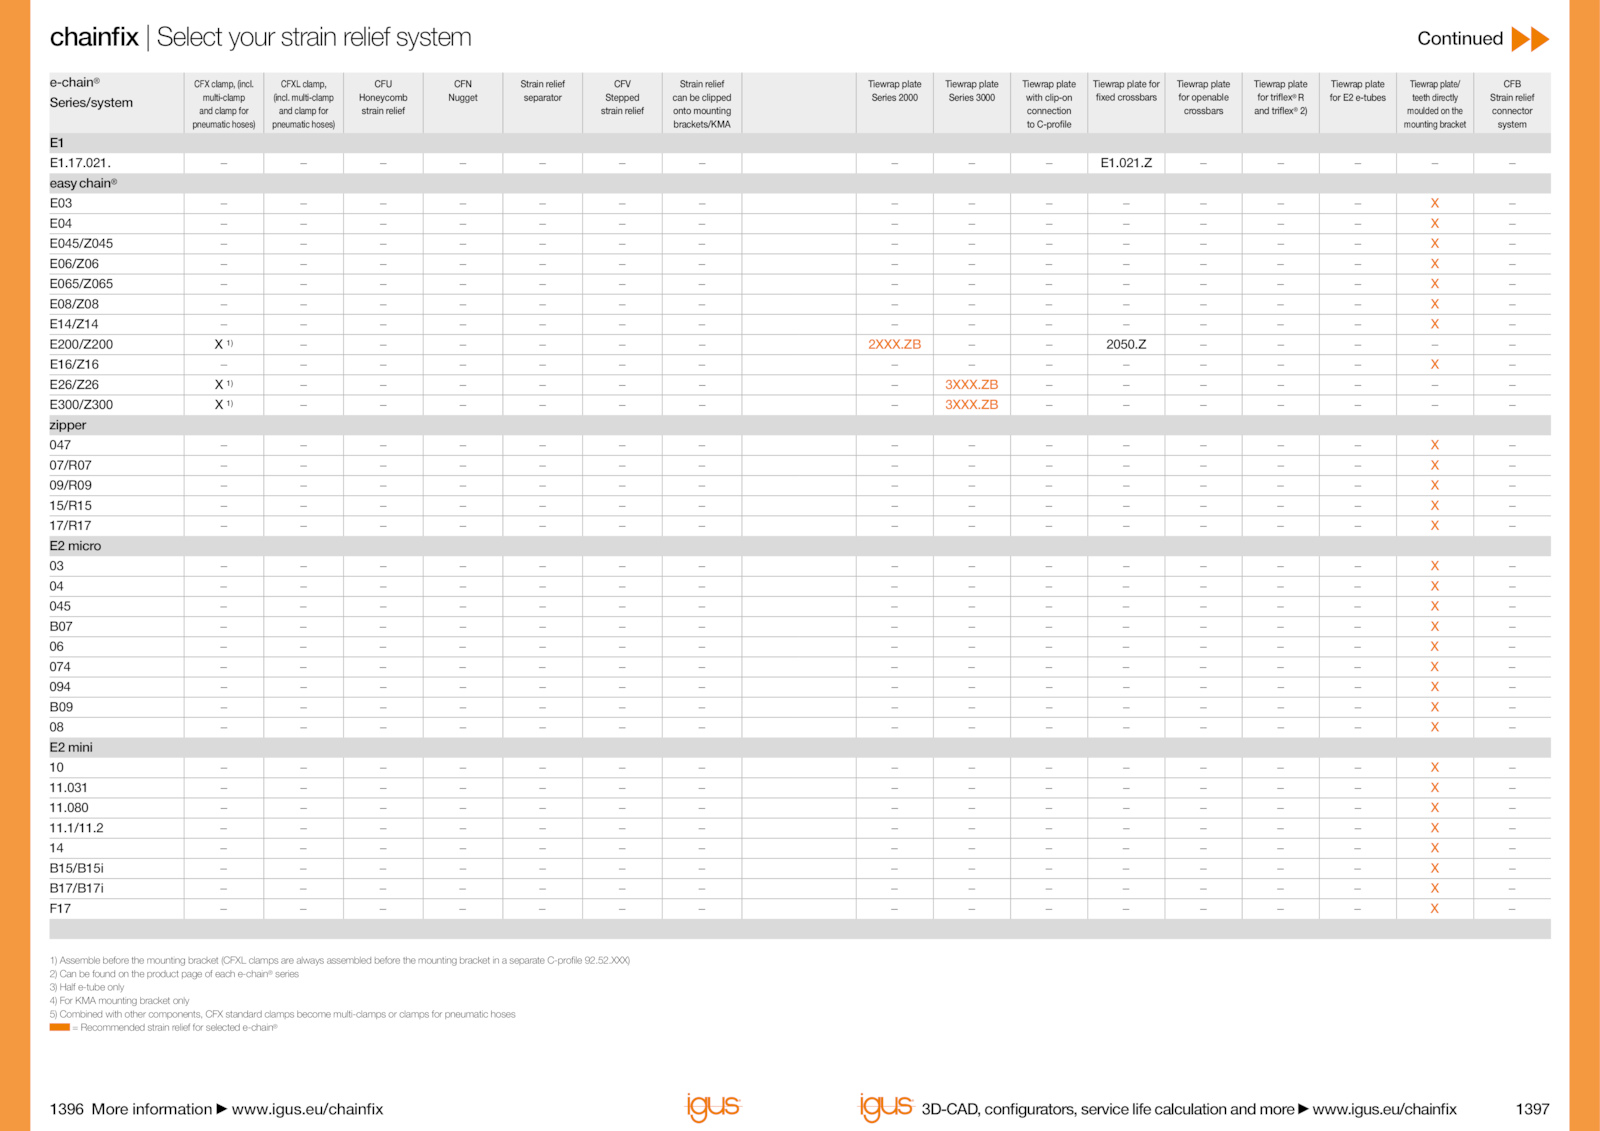Select the 17/R17 row label
The image size is (1600, 1131).
coord(70,525)
